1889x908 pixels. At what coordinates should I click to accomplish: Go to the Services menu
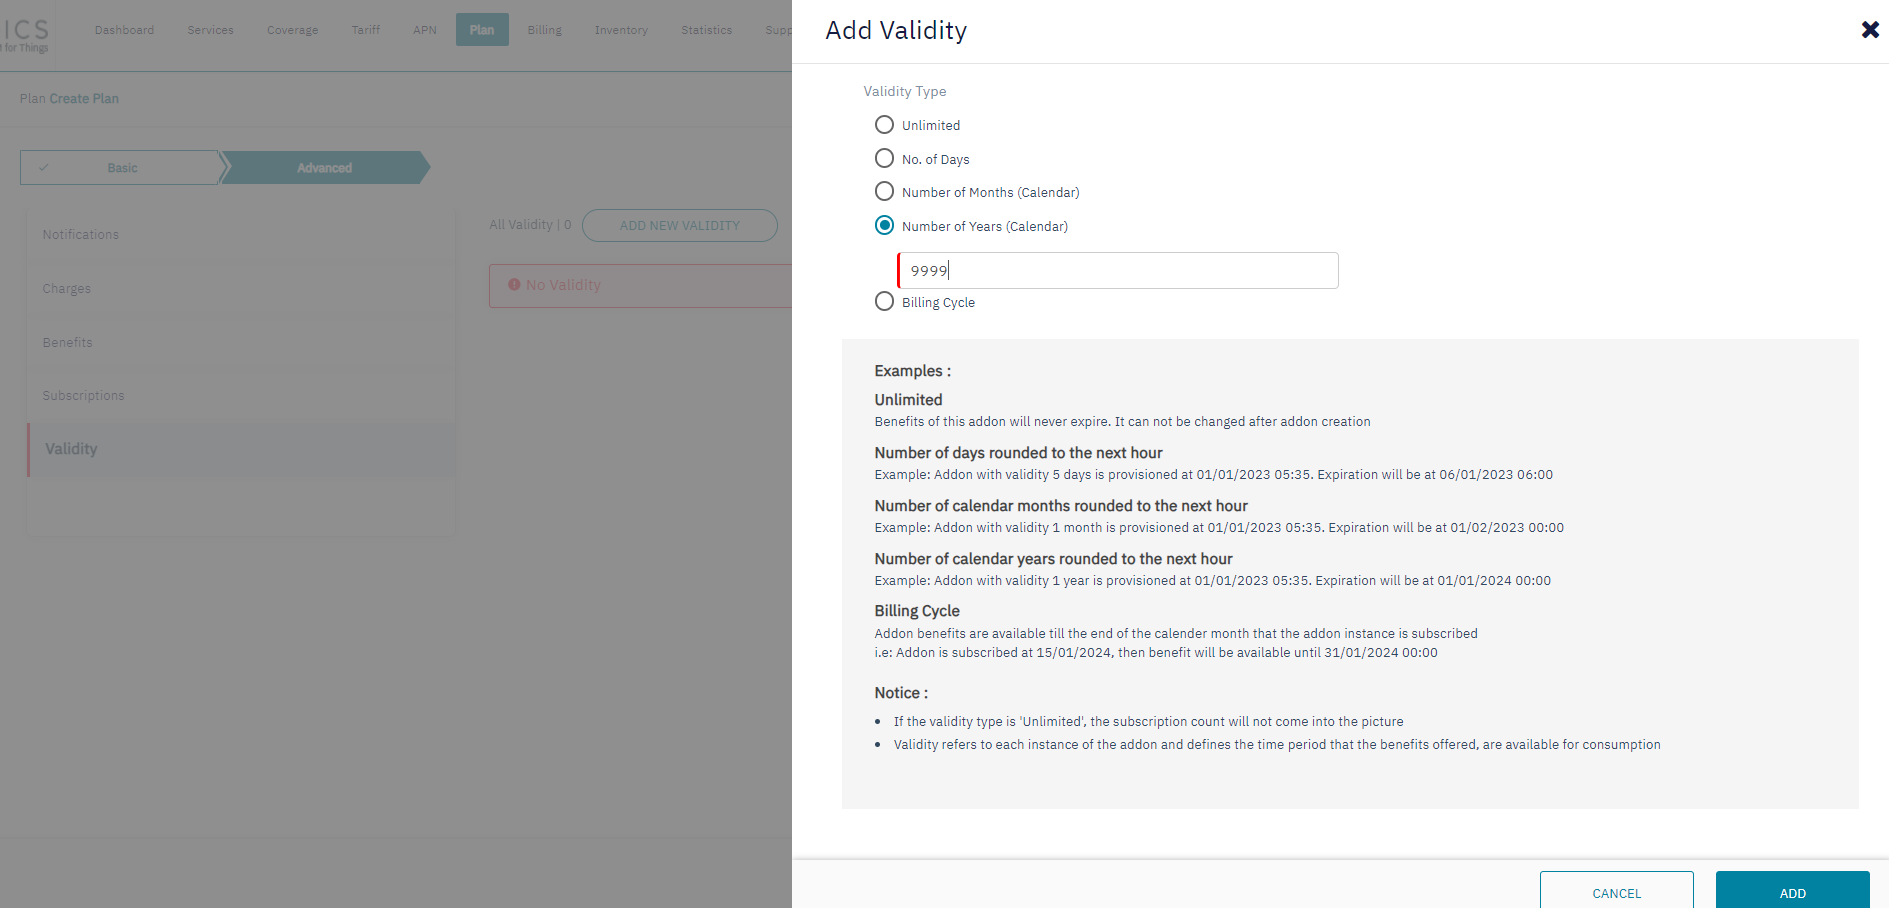210,30
